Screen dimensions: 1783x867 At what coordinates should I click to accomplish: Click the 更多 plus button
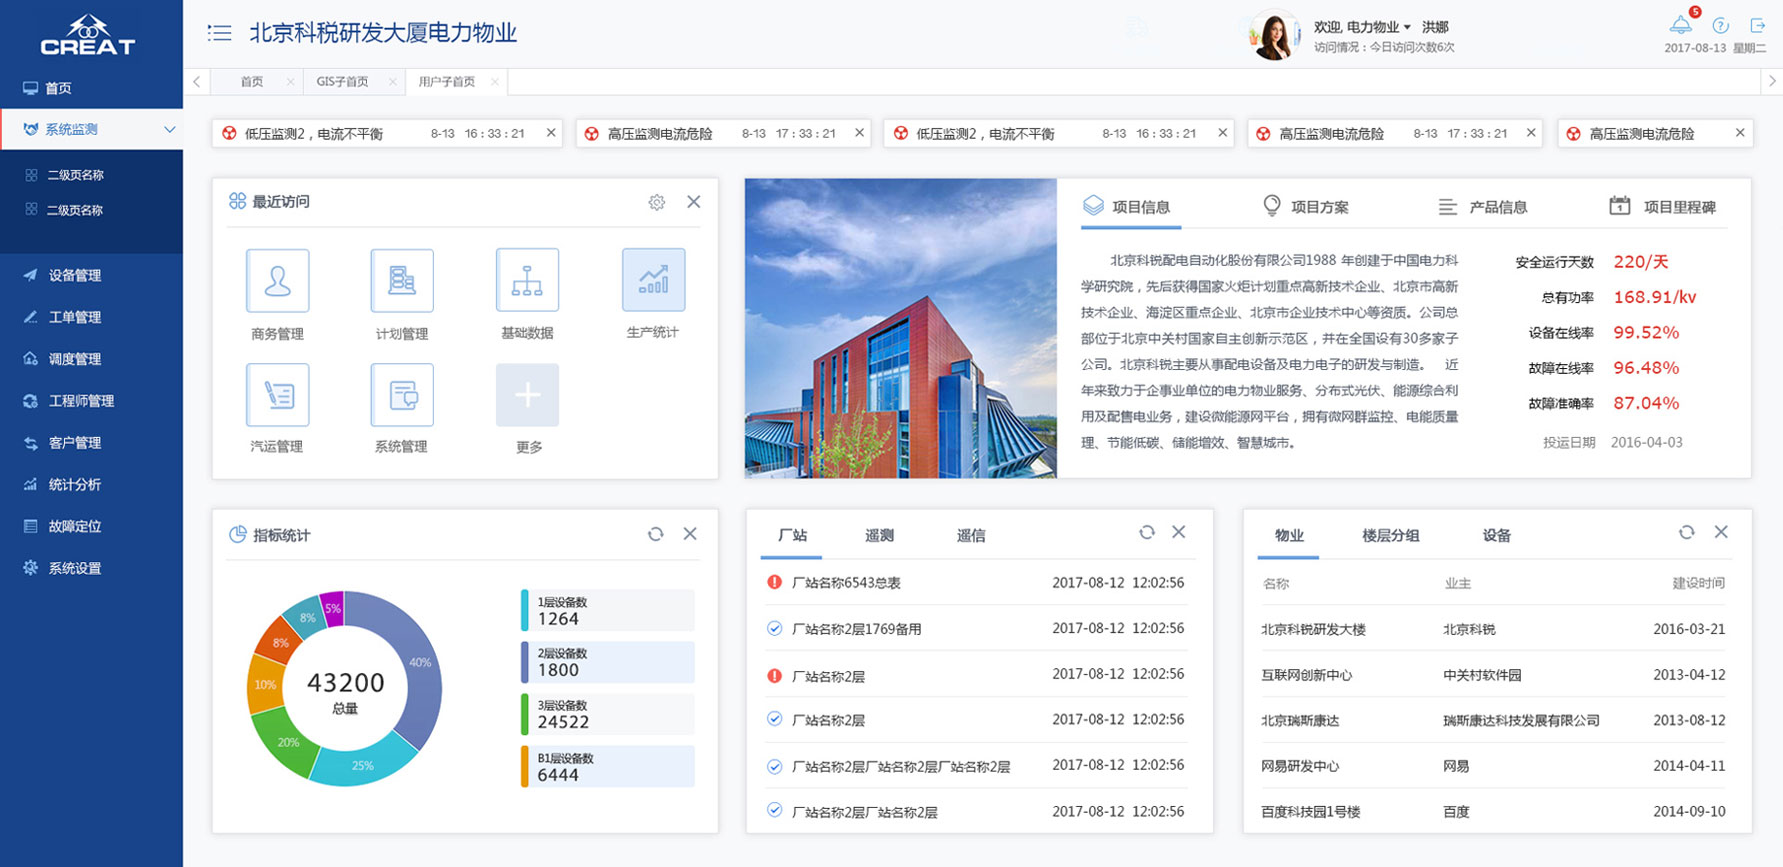[x=527, y=395]
